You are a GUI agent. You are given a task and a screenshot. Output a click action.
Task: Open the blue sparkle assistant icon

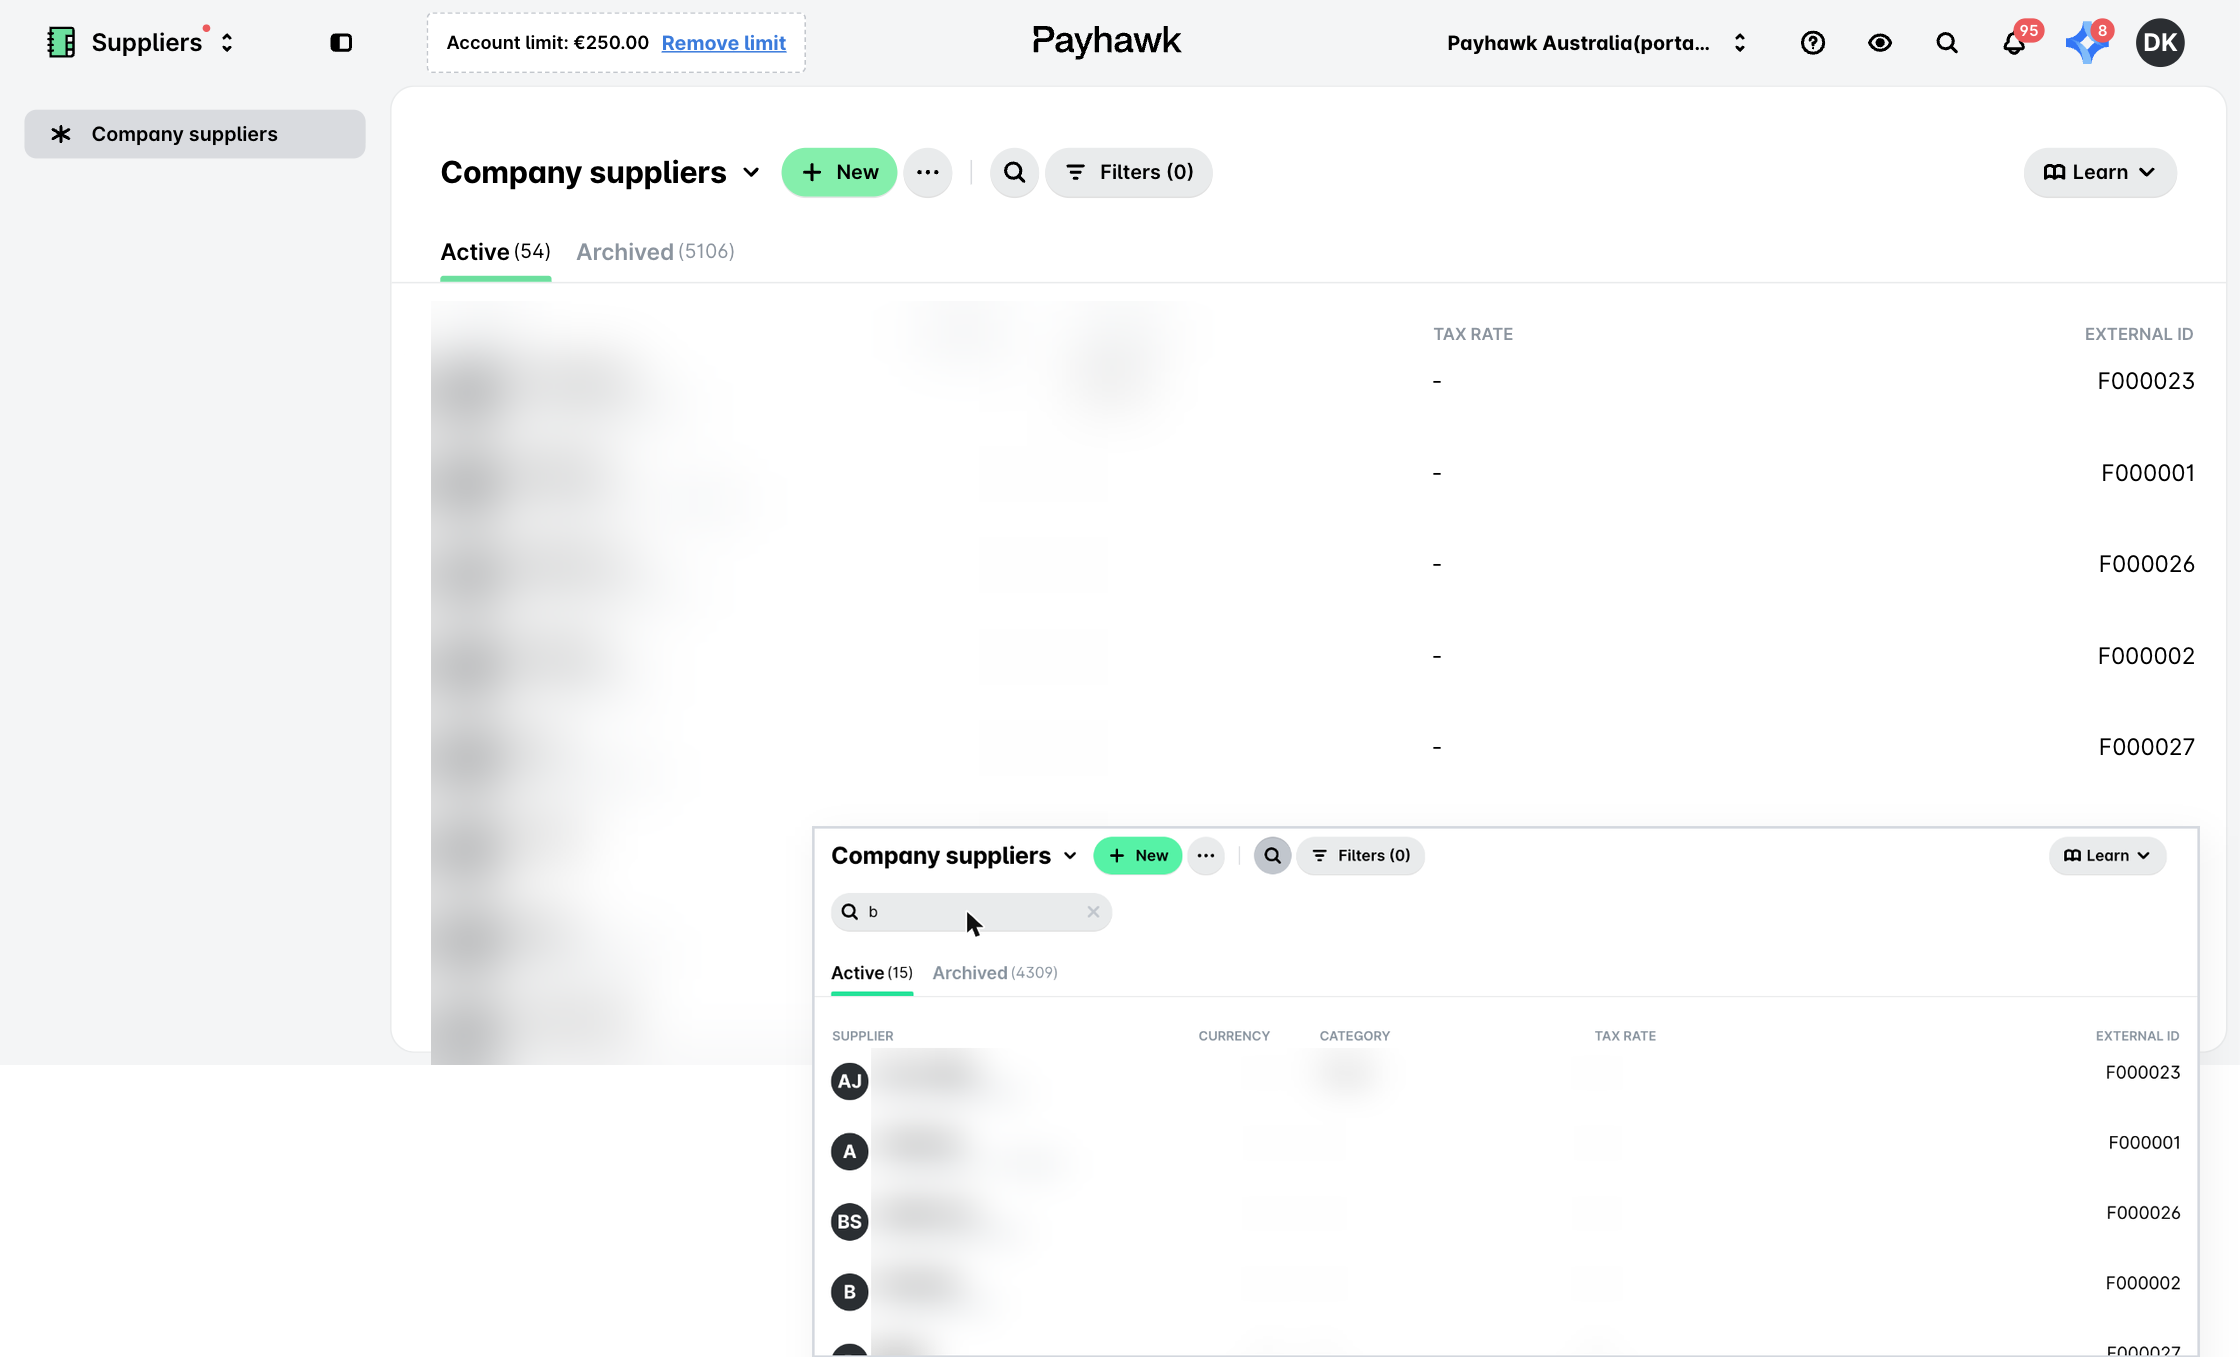[x=2087, y=43]
